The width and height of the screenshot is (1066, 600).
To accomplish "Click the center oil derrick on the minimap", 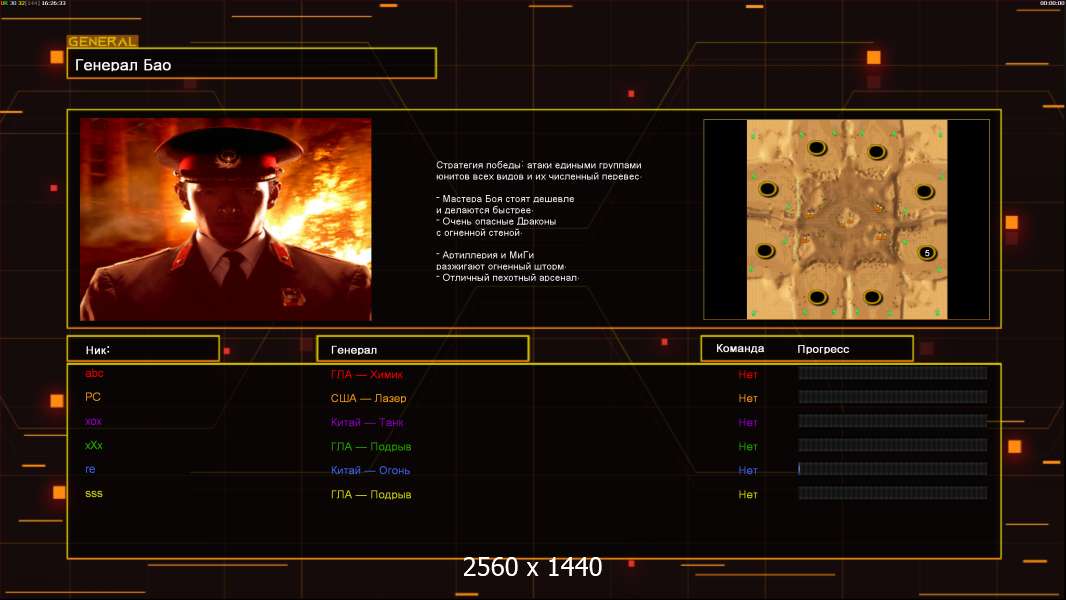I will [x=846, y=217].
